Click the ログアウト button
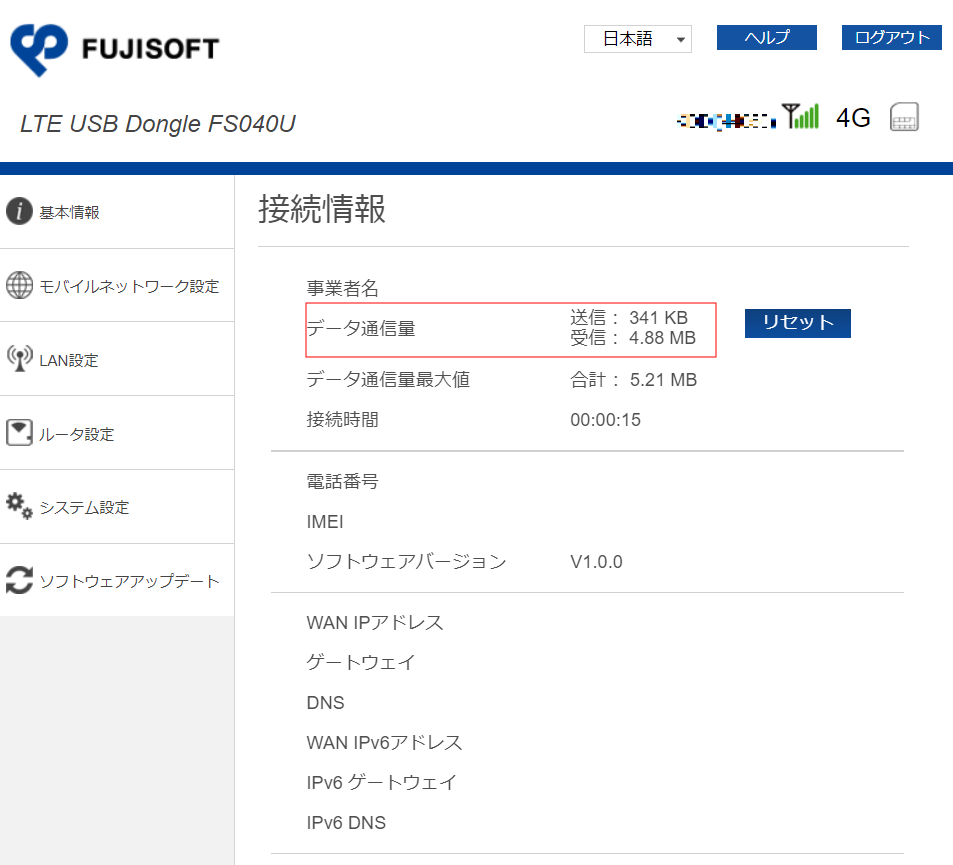The width and height of the screenshot is (953, 865). click(892, 38)
